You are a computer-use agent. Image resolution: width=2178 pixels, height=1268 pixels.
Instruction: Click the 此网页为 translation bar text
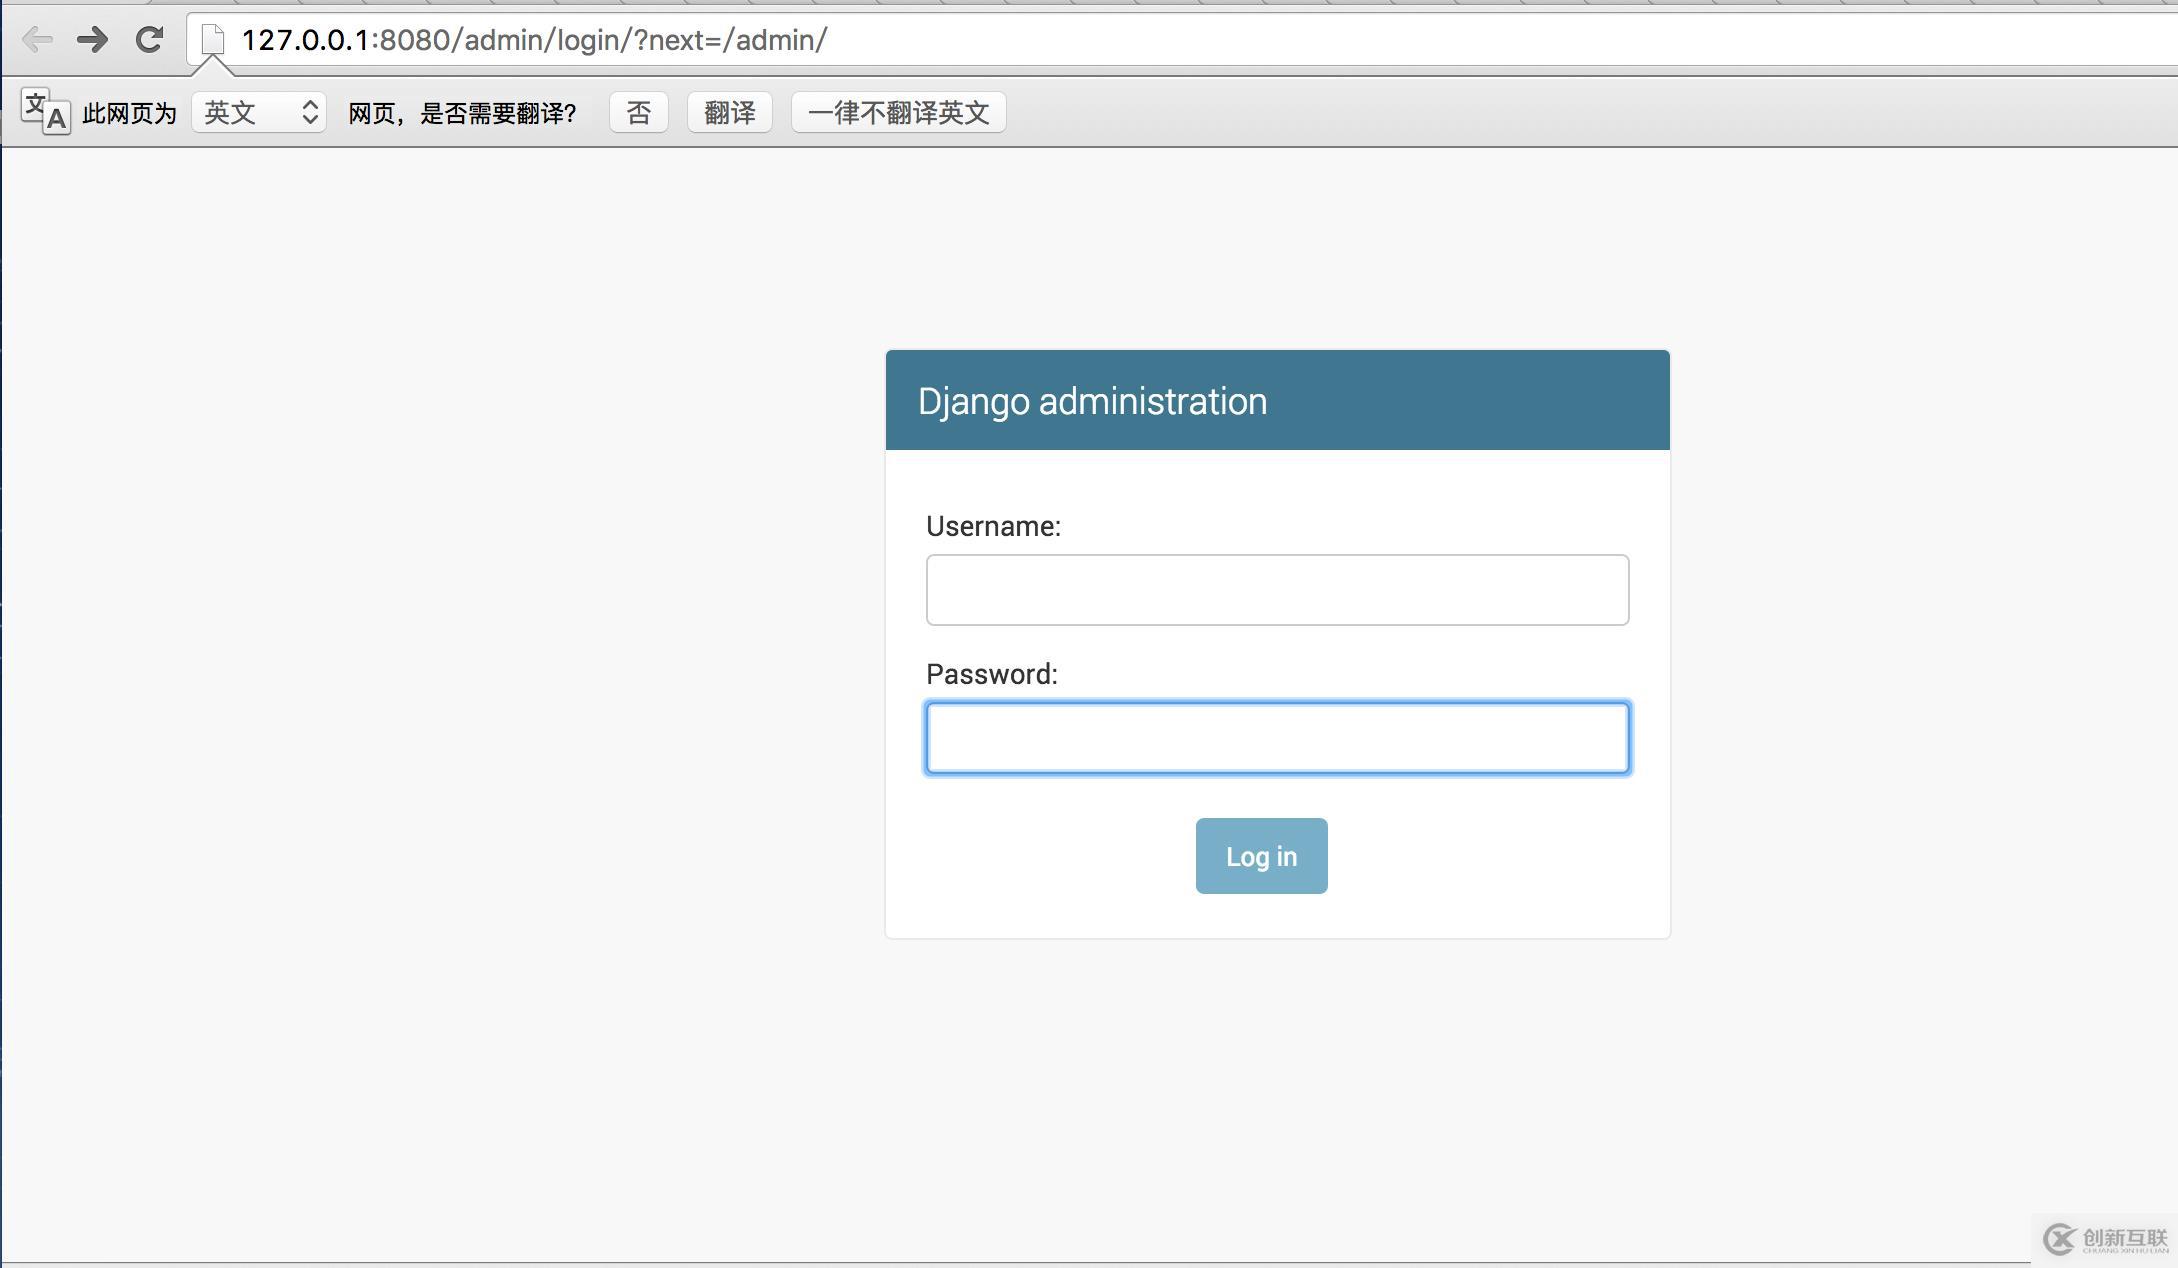[x=129, y=113]
